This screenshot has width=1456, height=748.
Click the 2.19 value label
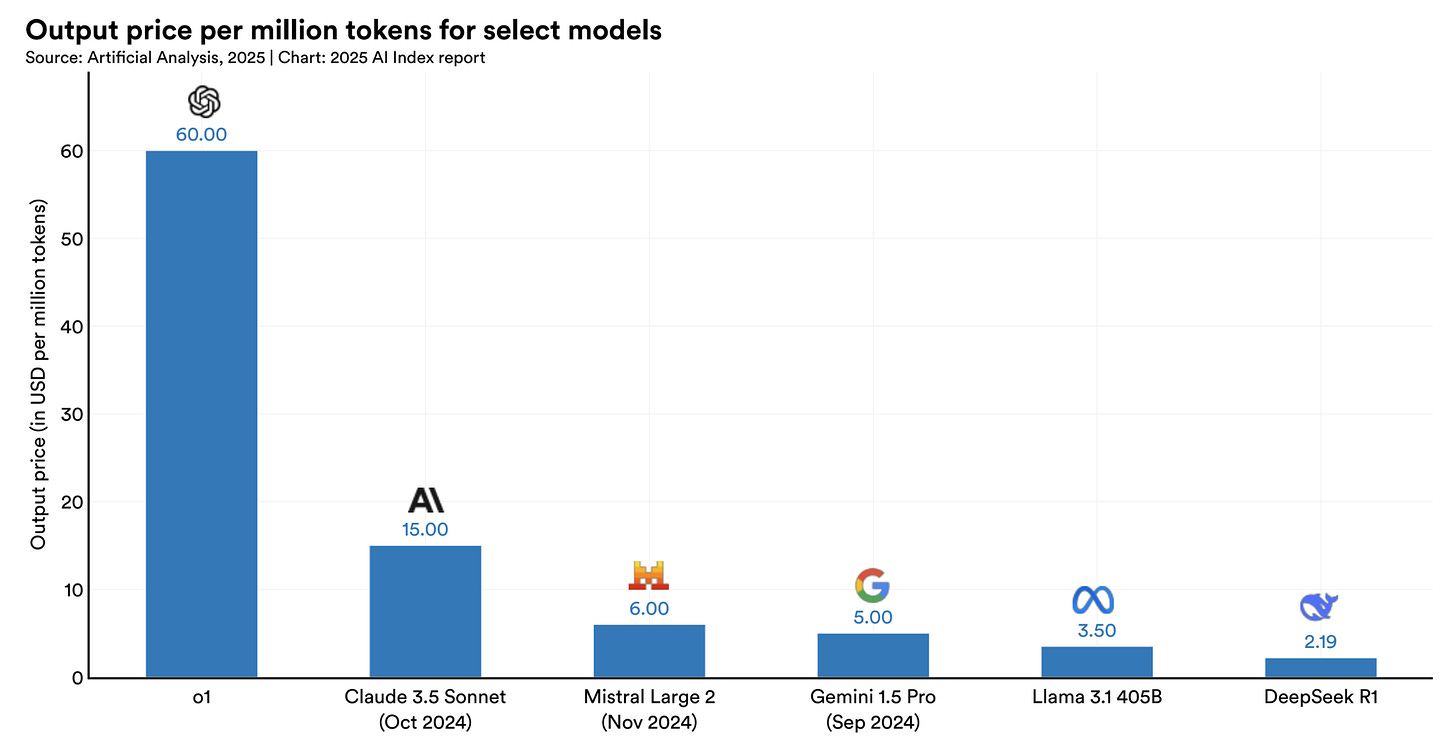(x=1321, y=641)
